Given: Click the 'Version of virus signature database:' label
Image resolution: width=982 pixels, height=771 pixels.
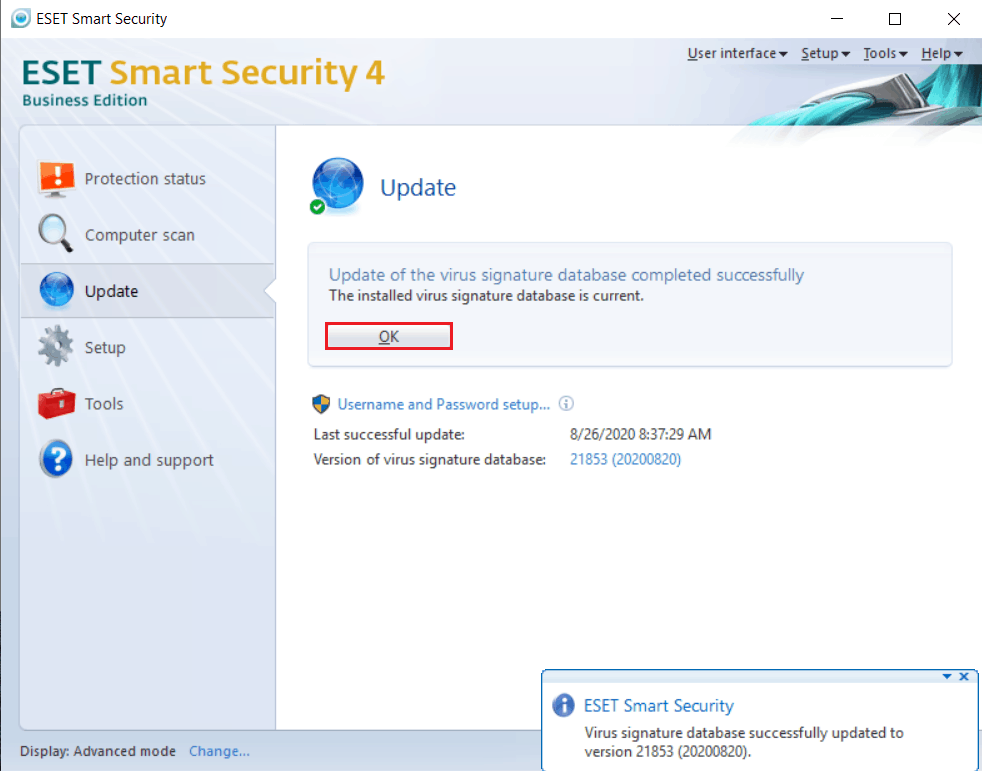Looking at the screenshot, I should 430,459.
